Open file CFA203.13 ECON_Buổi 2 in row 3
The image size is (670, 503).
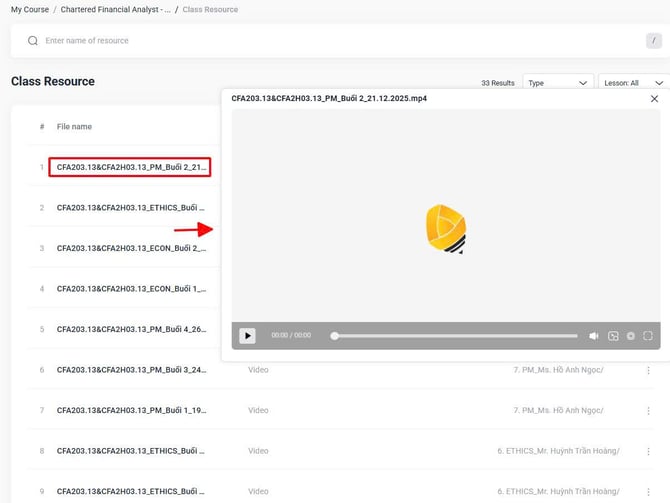(x=131, y=248)
